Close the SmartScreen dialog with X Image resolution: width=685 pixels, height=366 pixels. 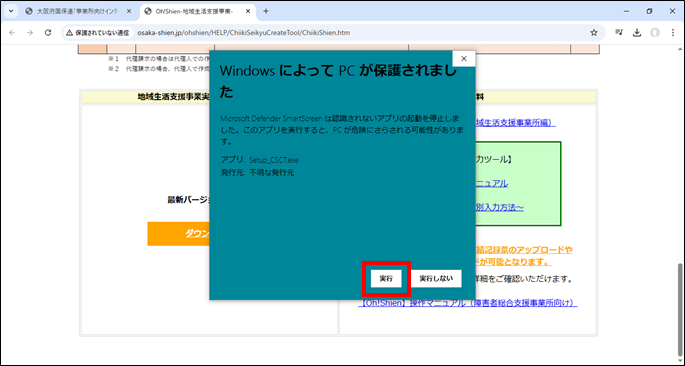464,59
